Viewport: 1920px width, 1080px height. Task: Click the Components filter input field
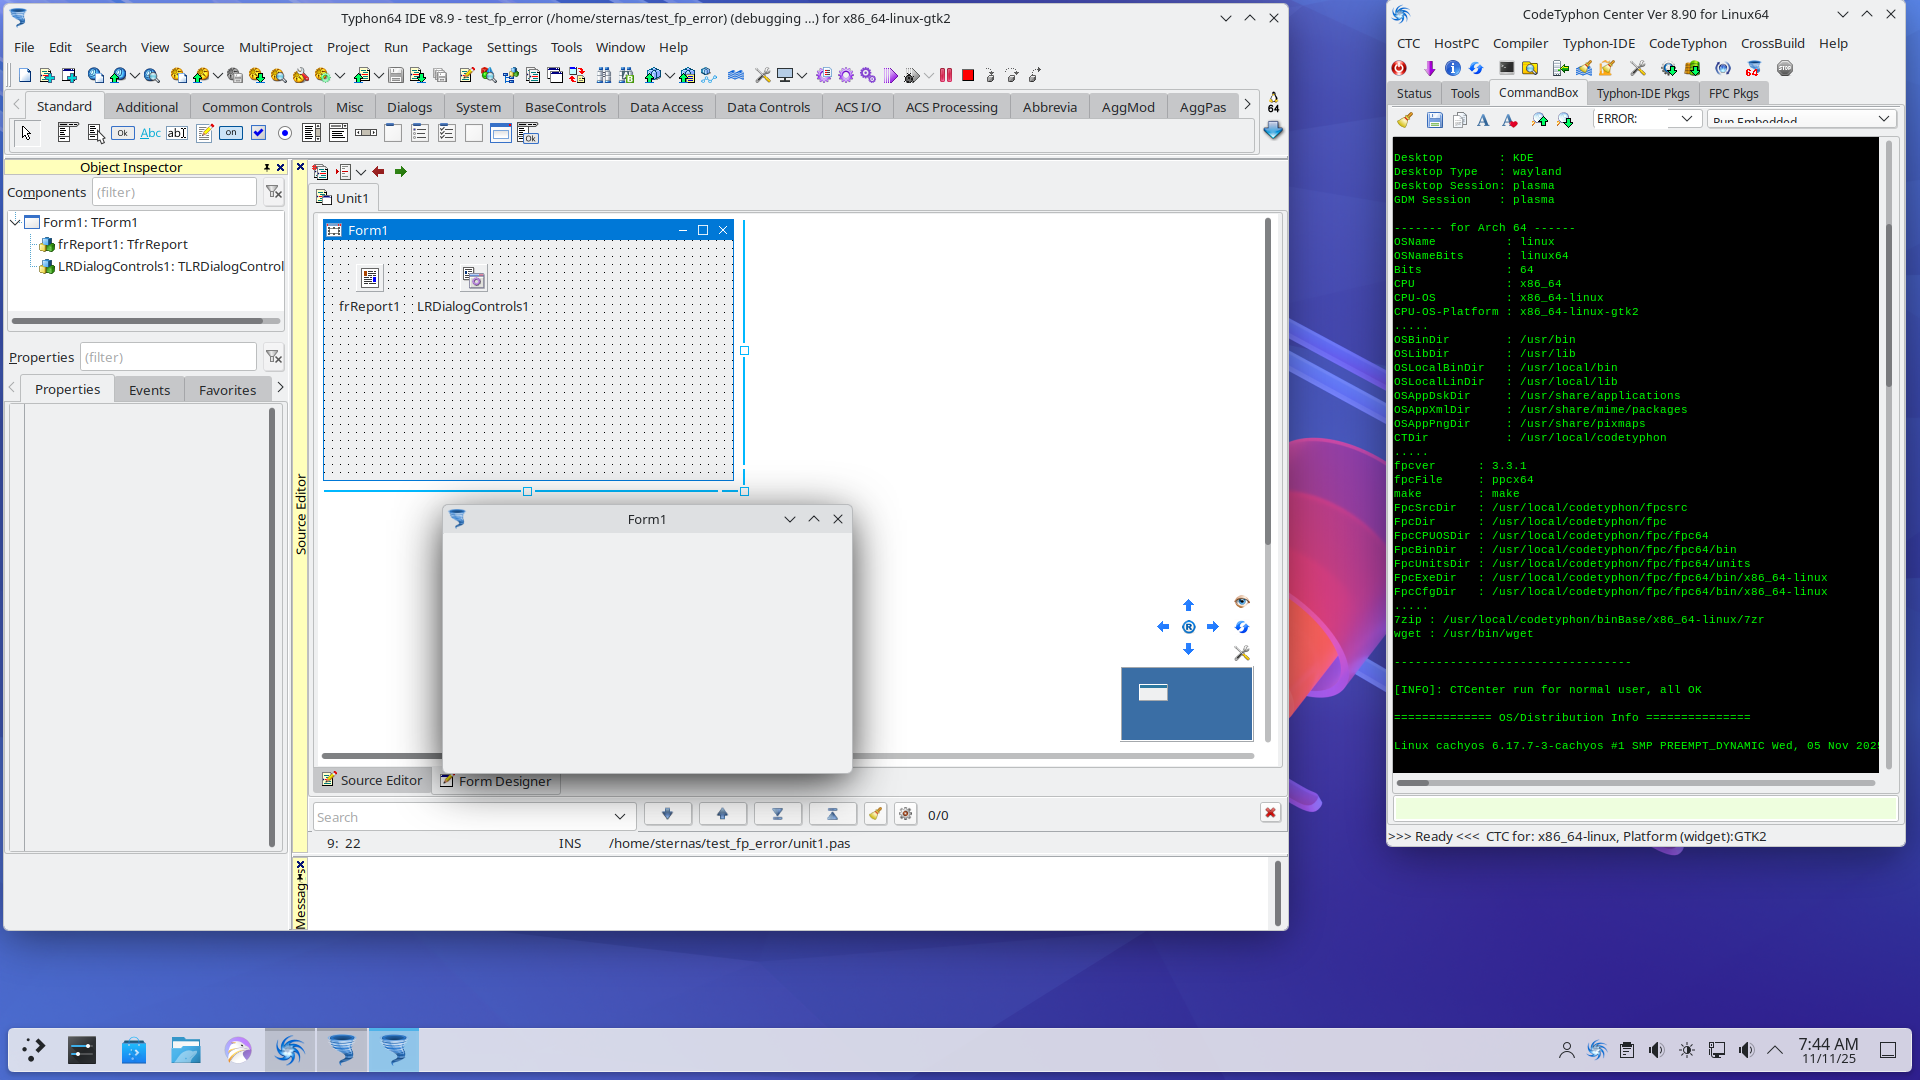pos(174,192)
